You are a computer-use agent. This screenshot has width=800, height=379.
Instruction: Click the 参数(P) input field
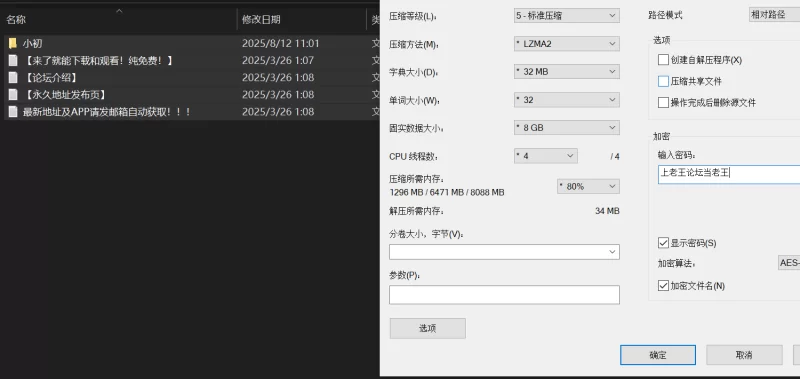(x=504, y=295)
